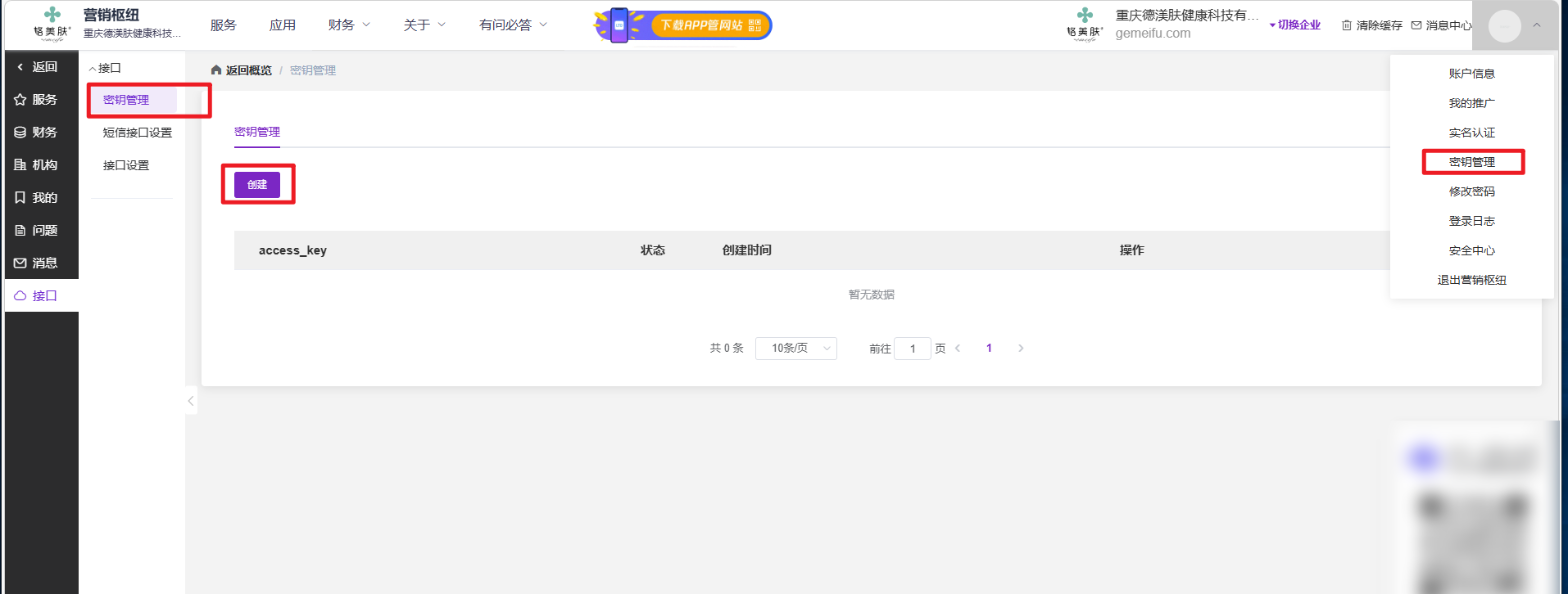Image resolution: width=1568 pixels, height=594 pixels.
Task: Click the user avatar circle
Action: click(1504, 25)
